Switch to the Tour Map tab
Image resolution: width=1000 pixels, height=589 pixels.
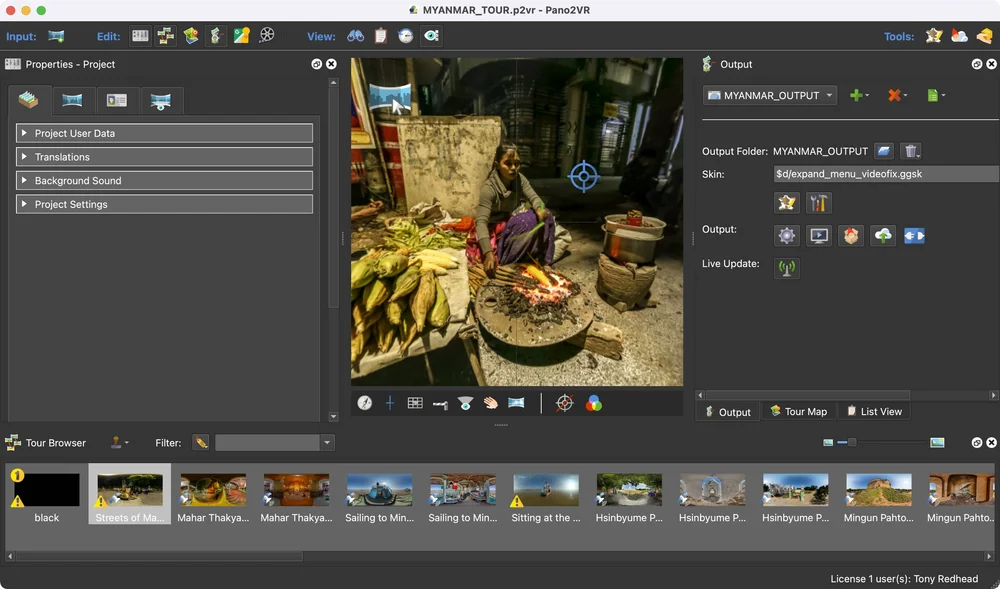(798, 412)
